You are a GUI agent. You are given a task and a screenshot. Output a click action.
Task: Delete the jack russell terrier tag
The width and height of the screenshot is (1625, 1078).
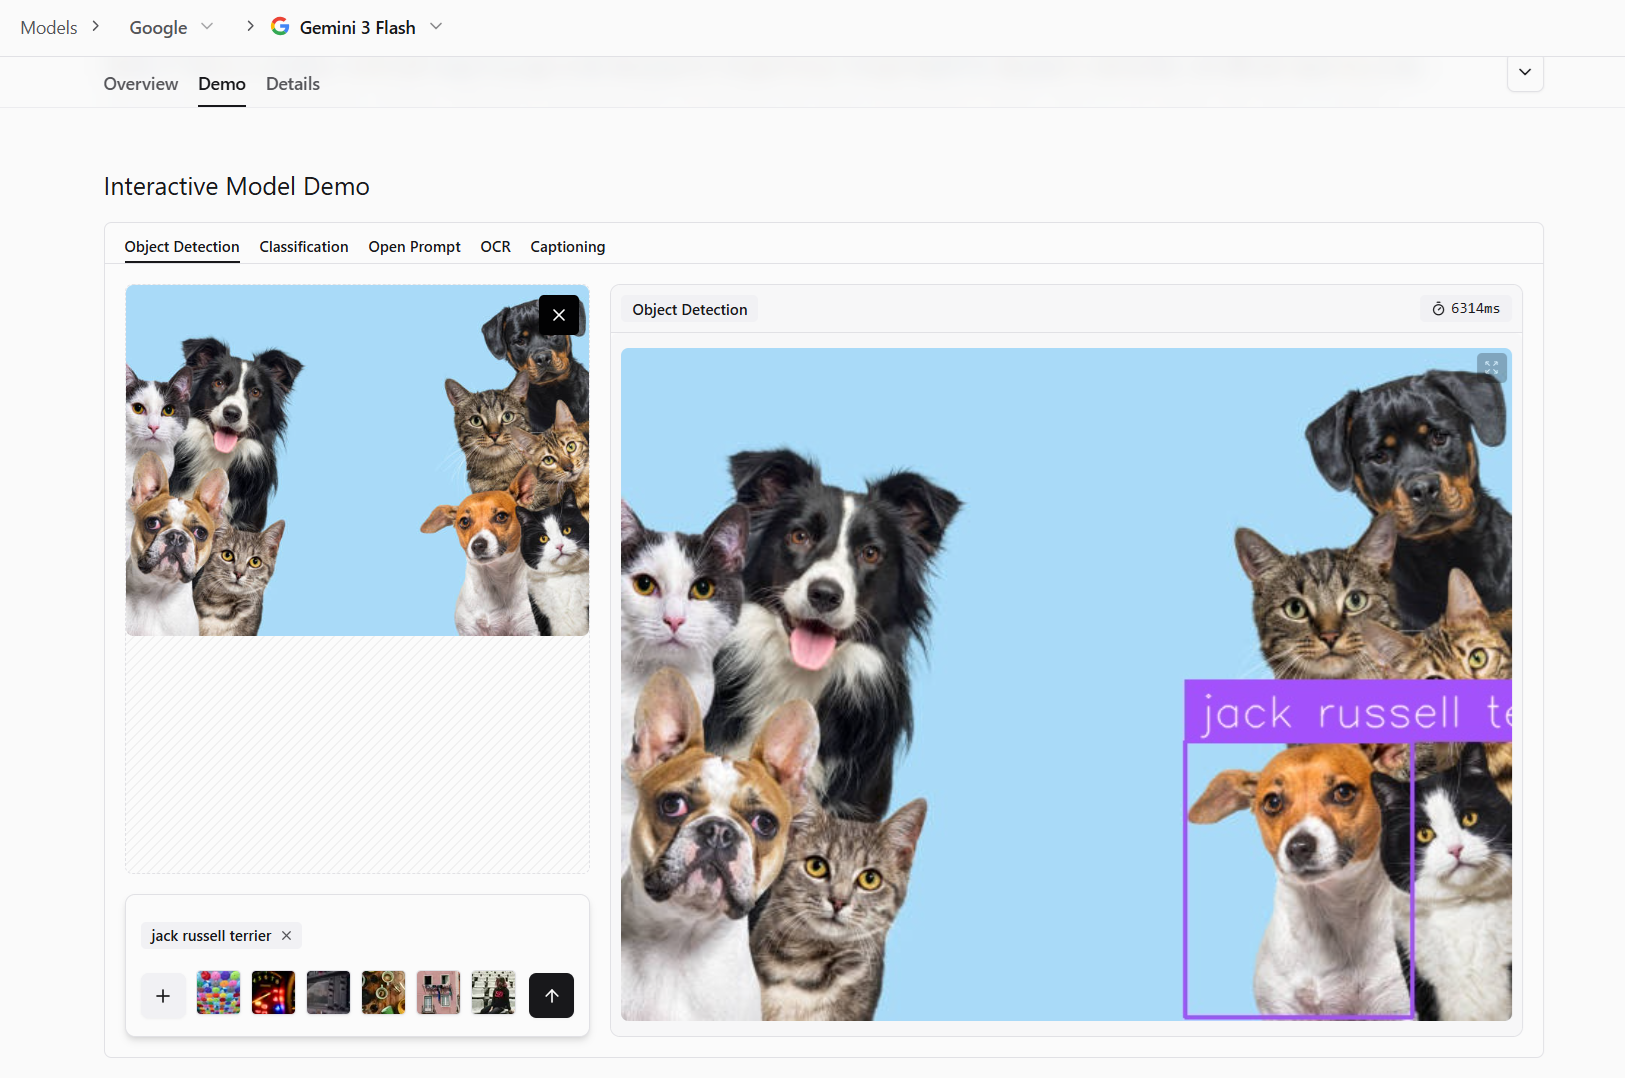pyautogui.click(x=287, y=936)
